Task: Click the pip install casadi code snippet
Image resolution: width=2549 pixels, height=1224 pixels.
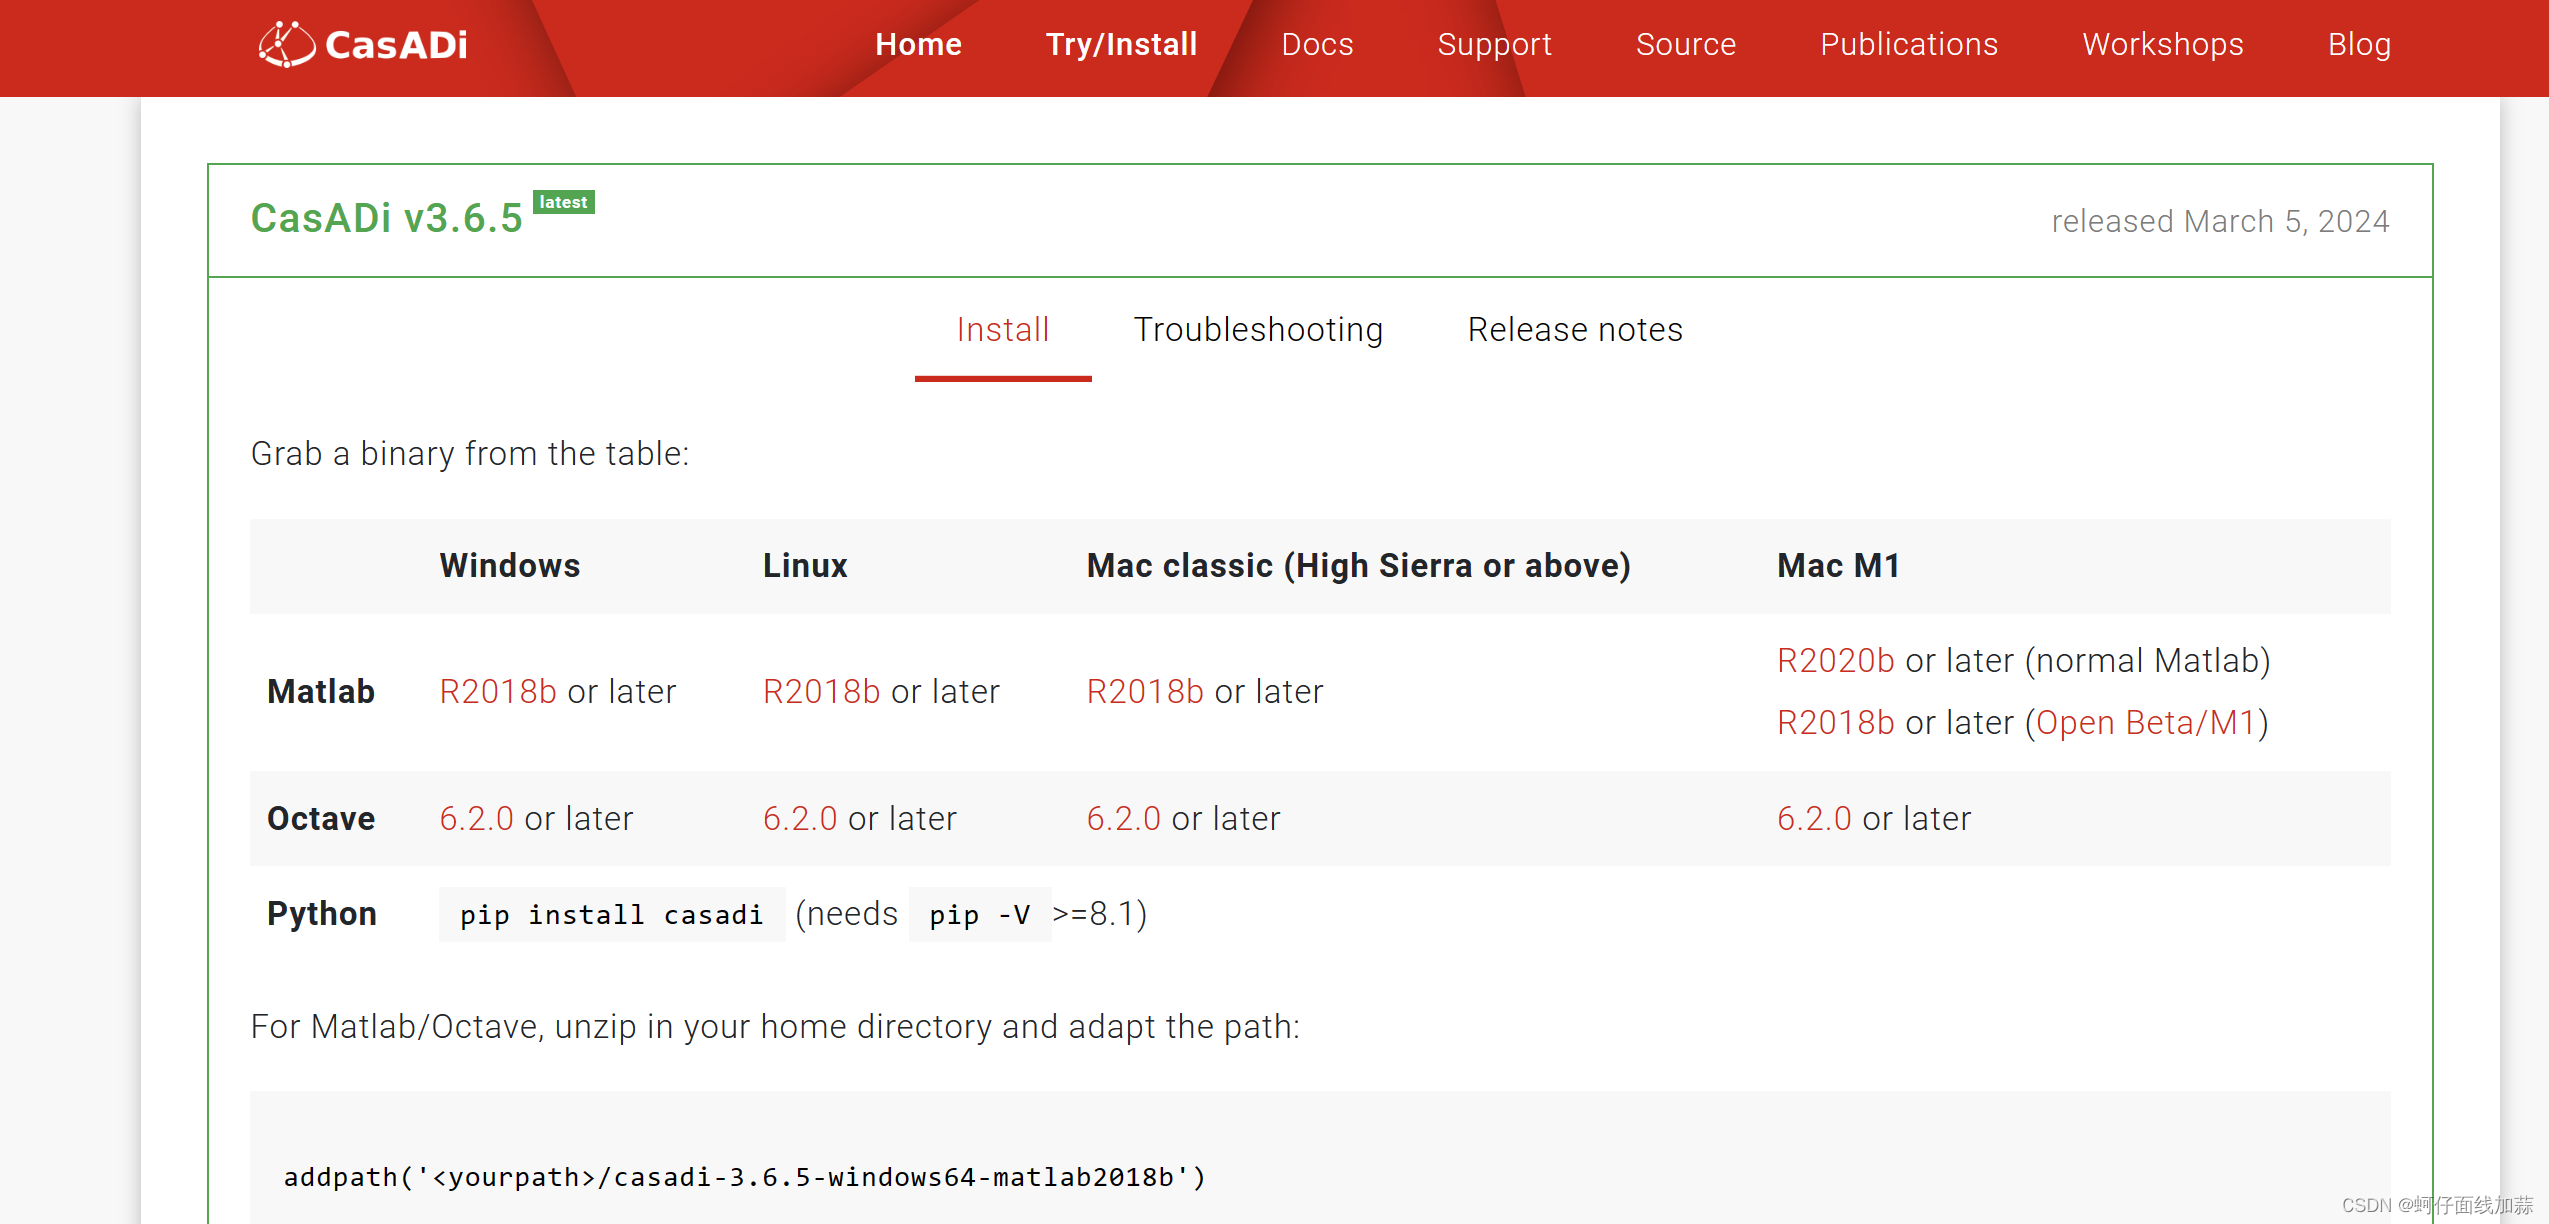Action: [x=611, y=915]
